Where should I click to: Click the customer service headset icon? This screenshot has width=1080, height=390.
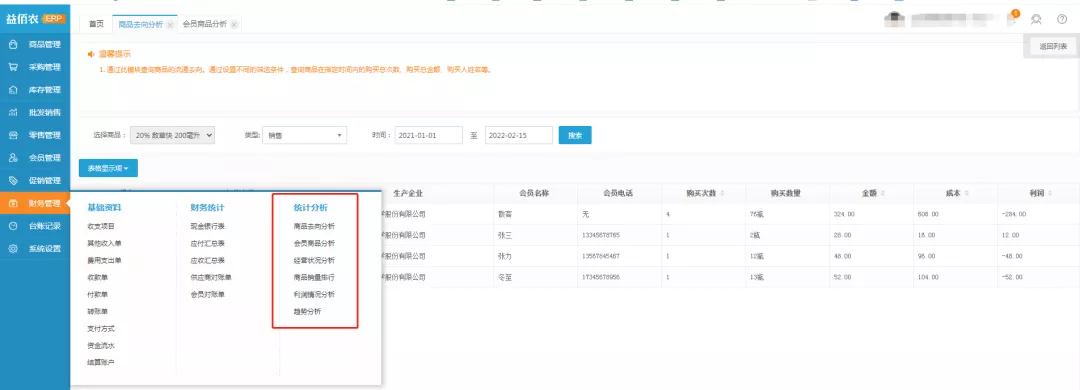1036,19
